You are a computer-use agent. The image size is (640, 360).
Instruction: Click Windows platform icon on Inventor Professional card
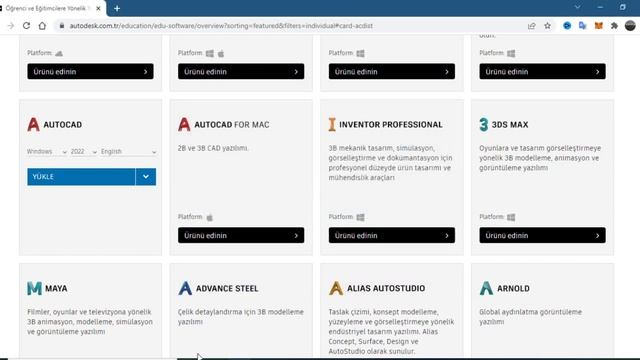coord(360,217)
